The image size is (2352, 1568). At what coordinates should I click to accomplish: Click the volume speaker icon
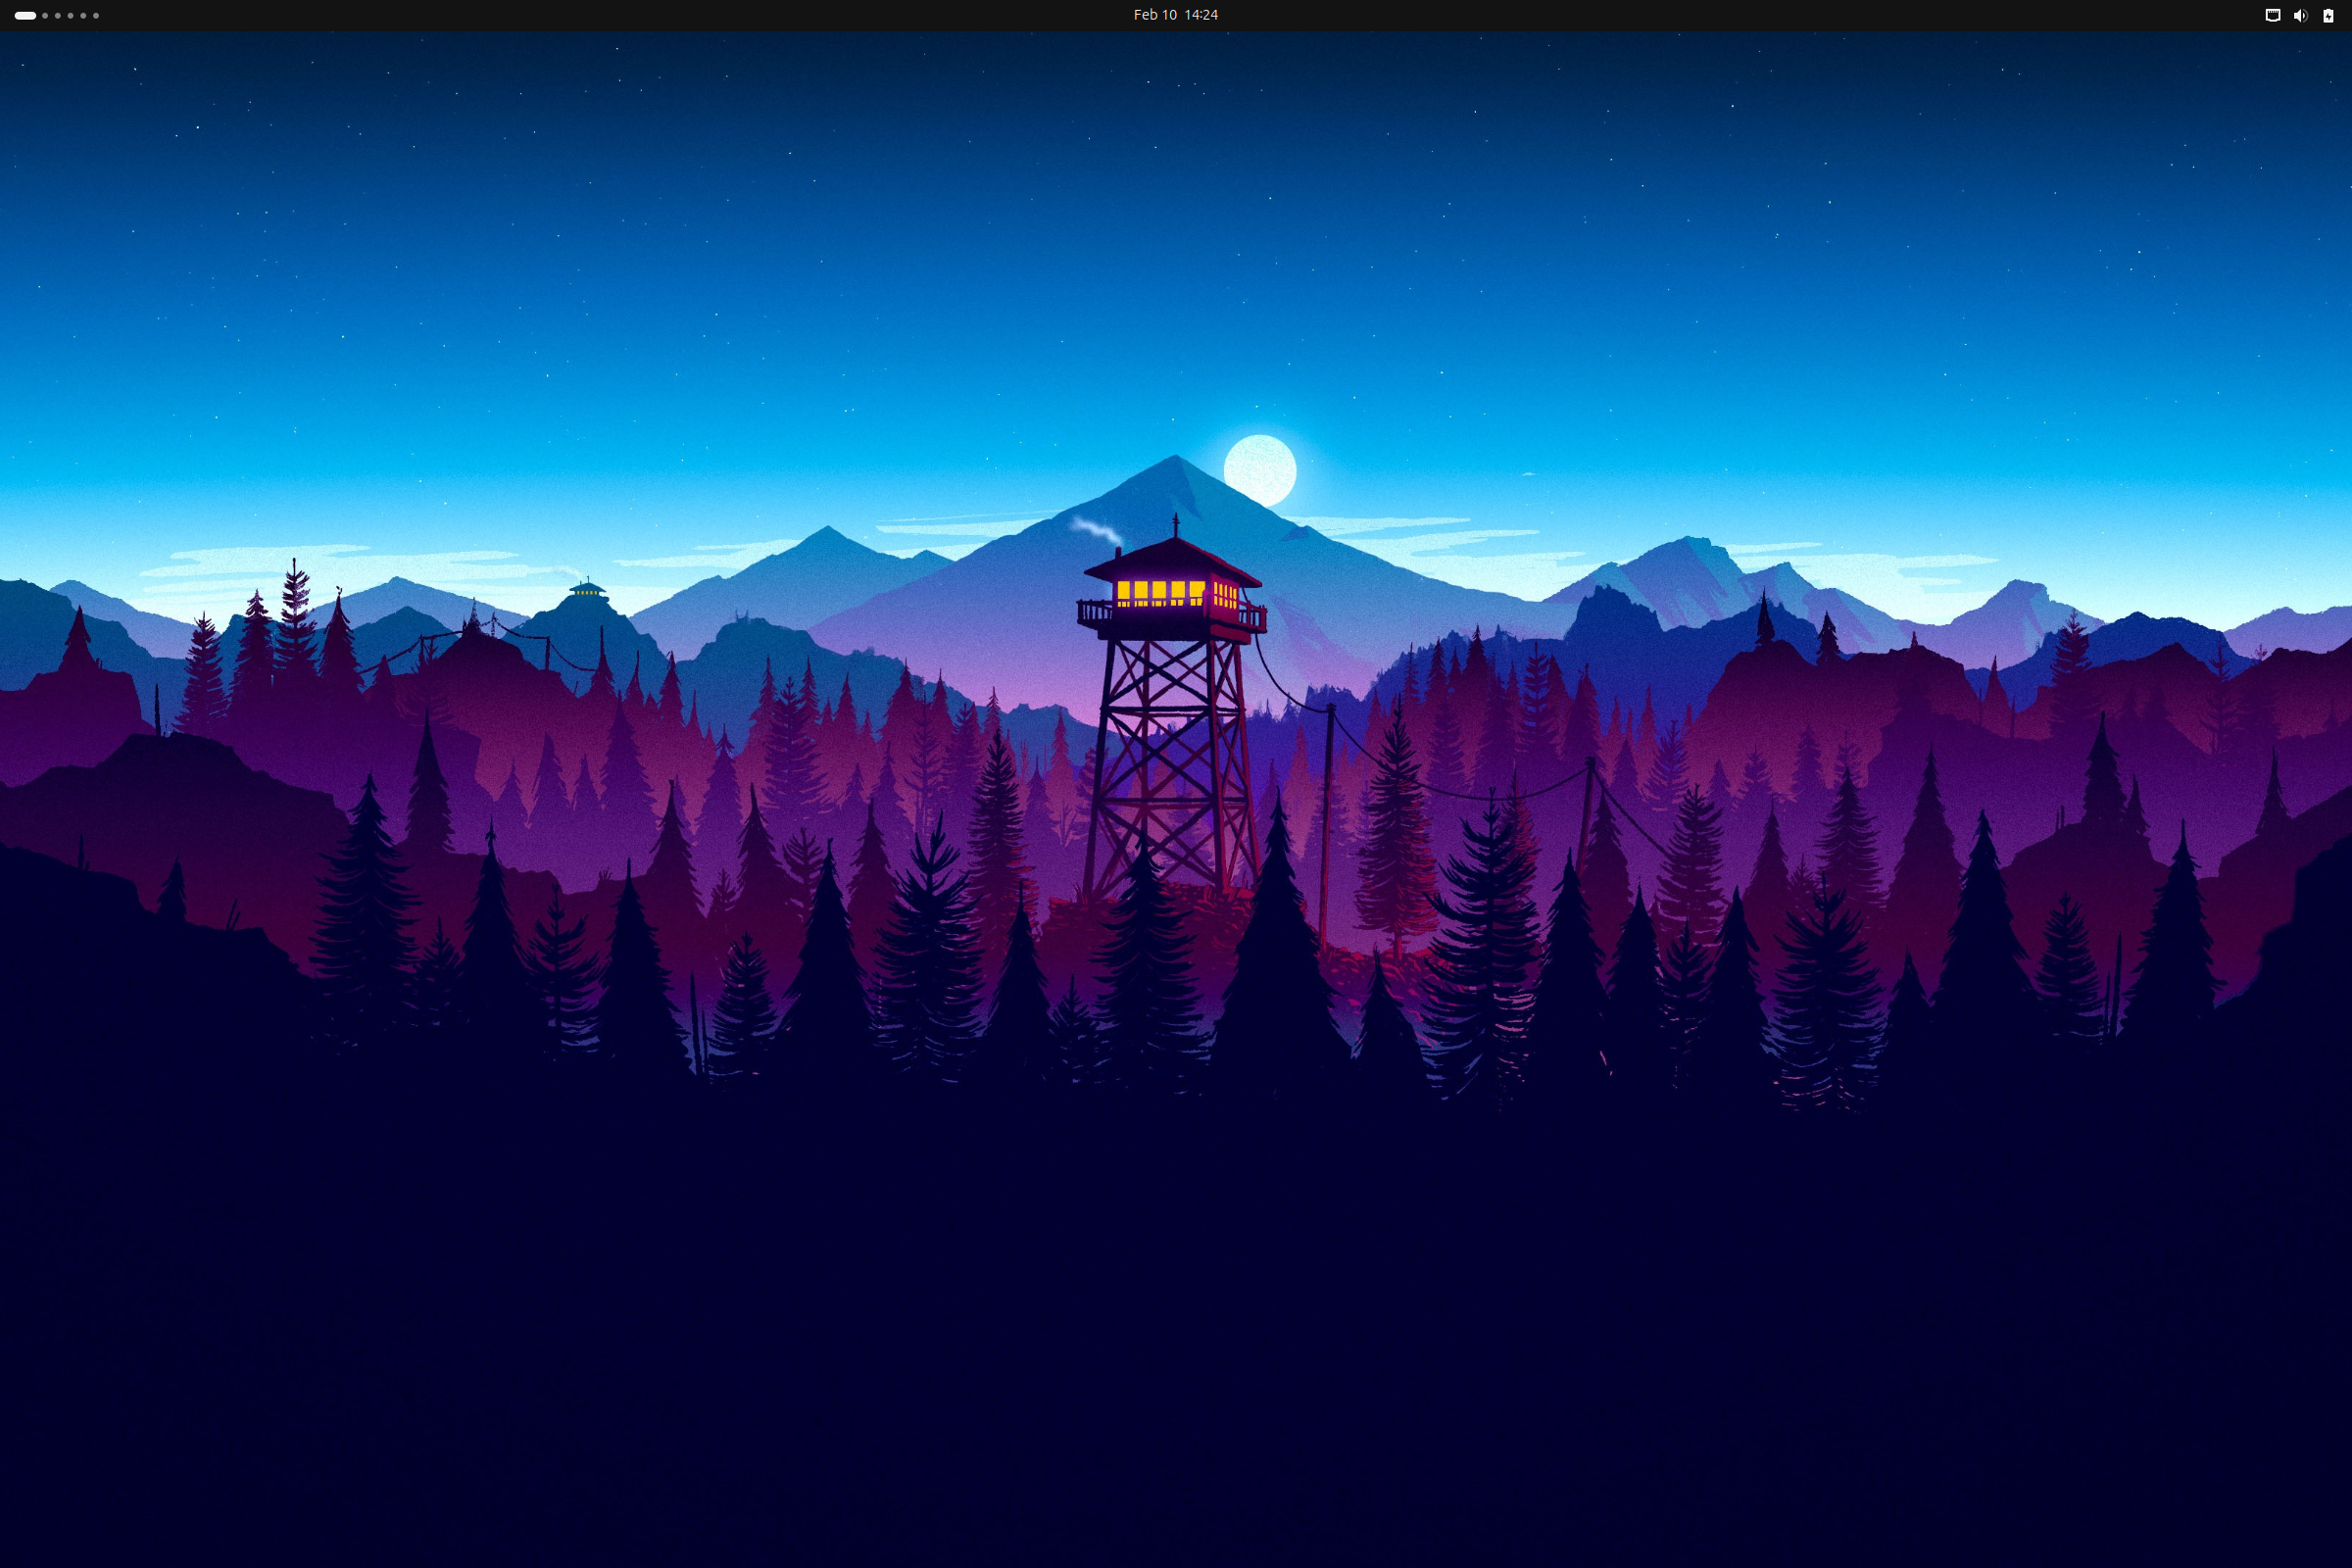click(x=2300, y=15)
